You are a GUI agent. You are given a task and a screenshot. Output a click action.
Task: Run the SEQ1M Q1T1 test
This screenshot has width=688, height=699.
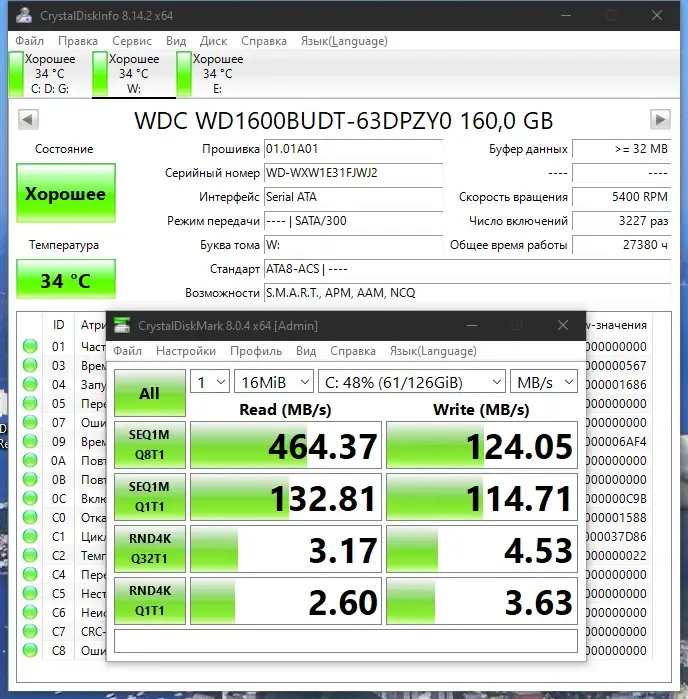coord(150,497)
